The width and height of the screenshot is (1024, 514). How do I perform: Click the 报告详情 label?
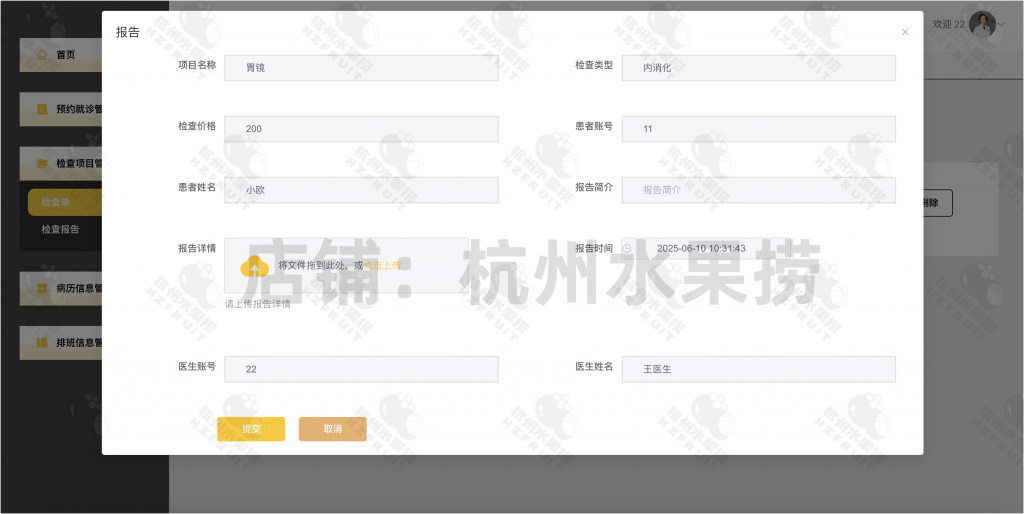[x=197, y=248]
